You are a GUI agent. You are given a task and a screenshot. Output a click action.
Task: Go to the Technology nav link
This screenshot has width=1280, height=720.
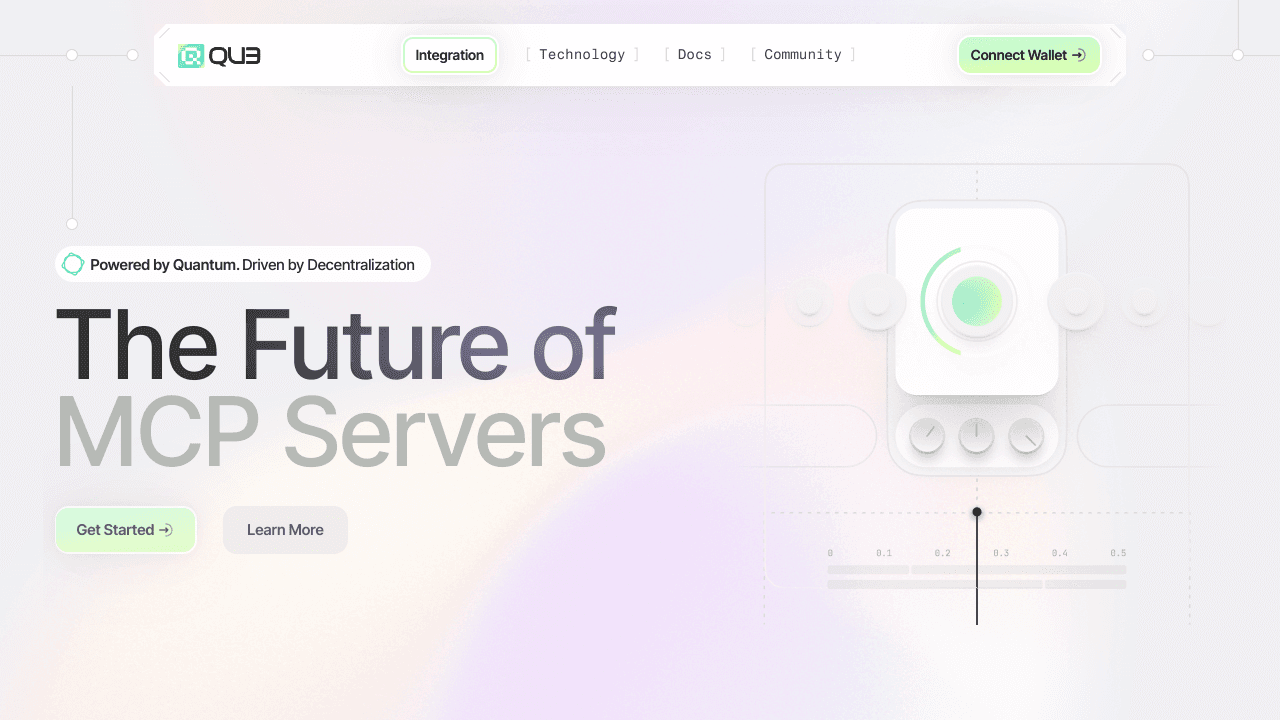tap(582, 55)
